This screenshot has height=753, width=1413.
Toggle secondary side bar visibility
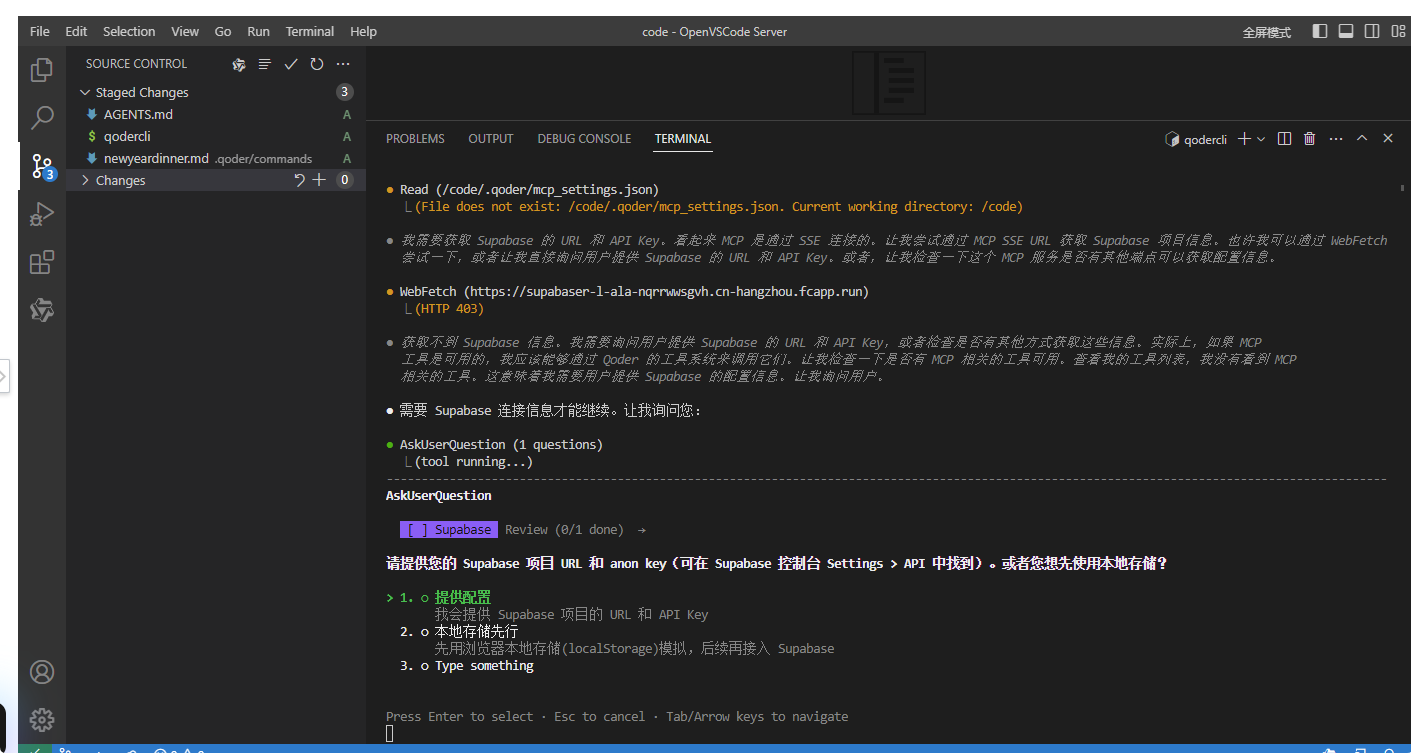pos(1372,32)
